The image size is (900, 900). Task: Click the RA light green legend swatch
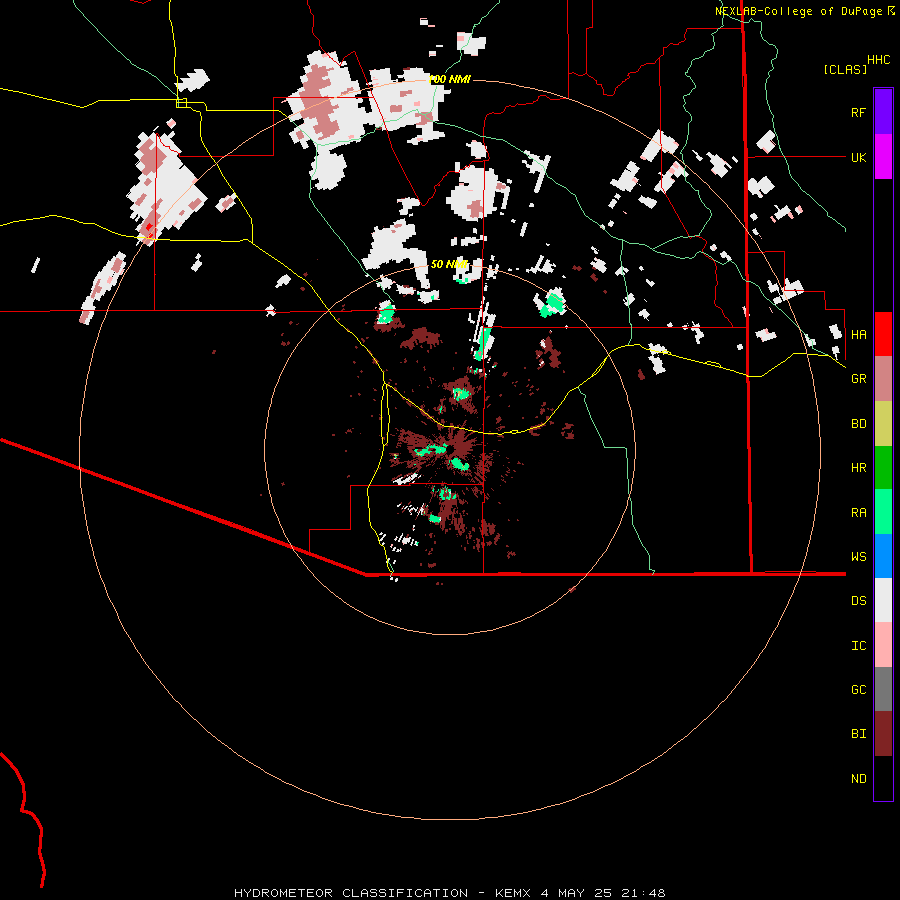click(x=883, y=512)
